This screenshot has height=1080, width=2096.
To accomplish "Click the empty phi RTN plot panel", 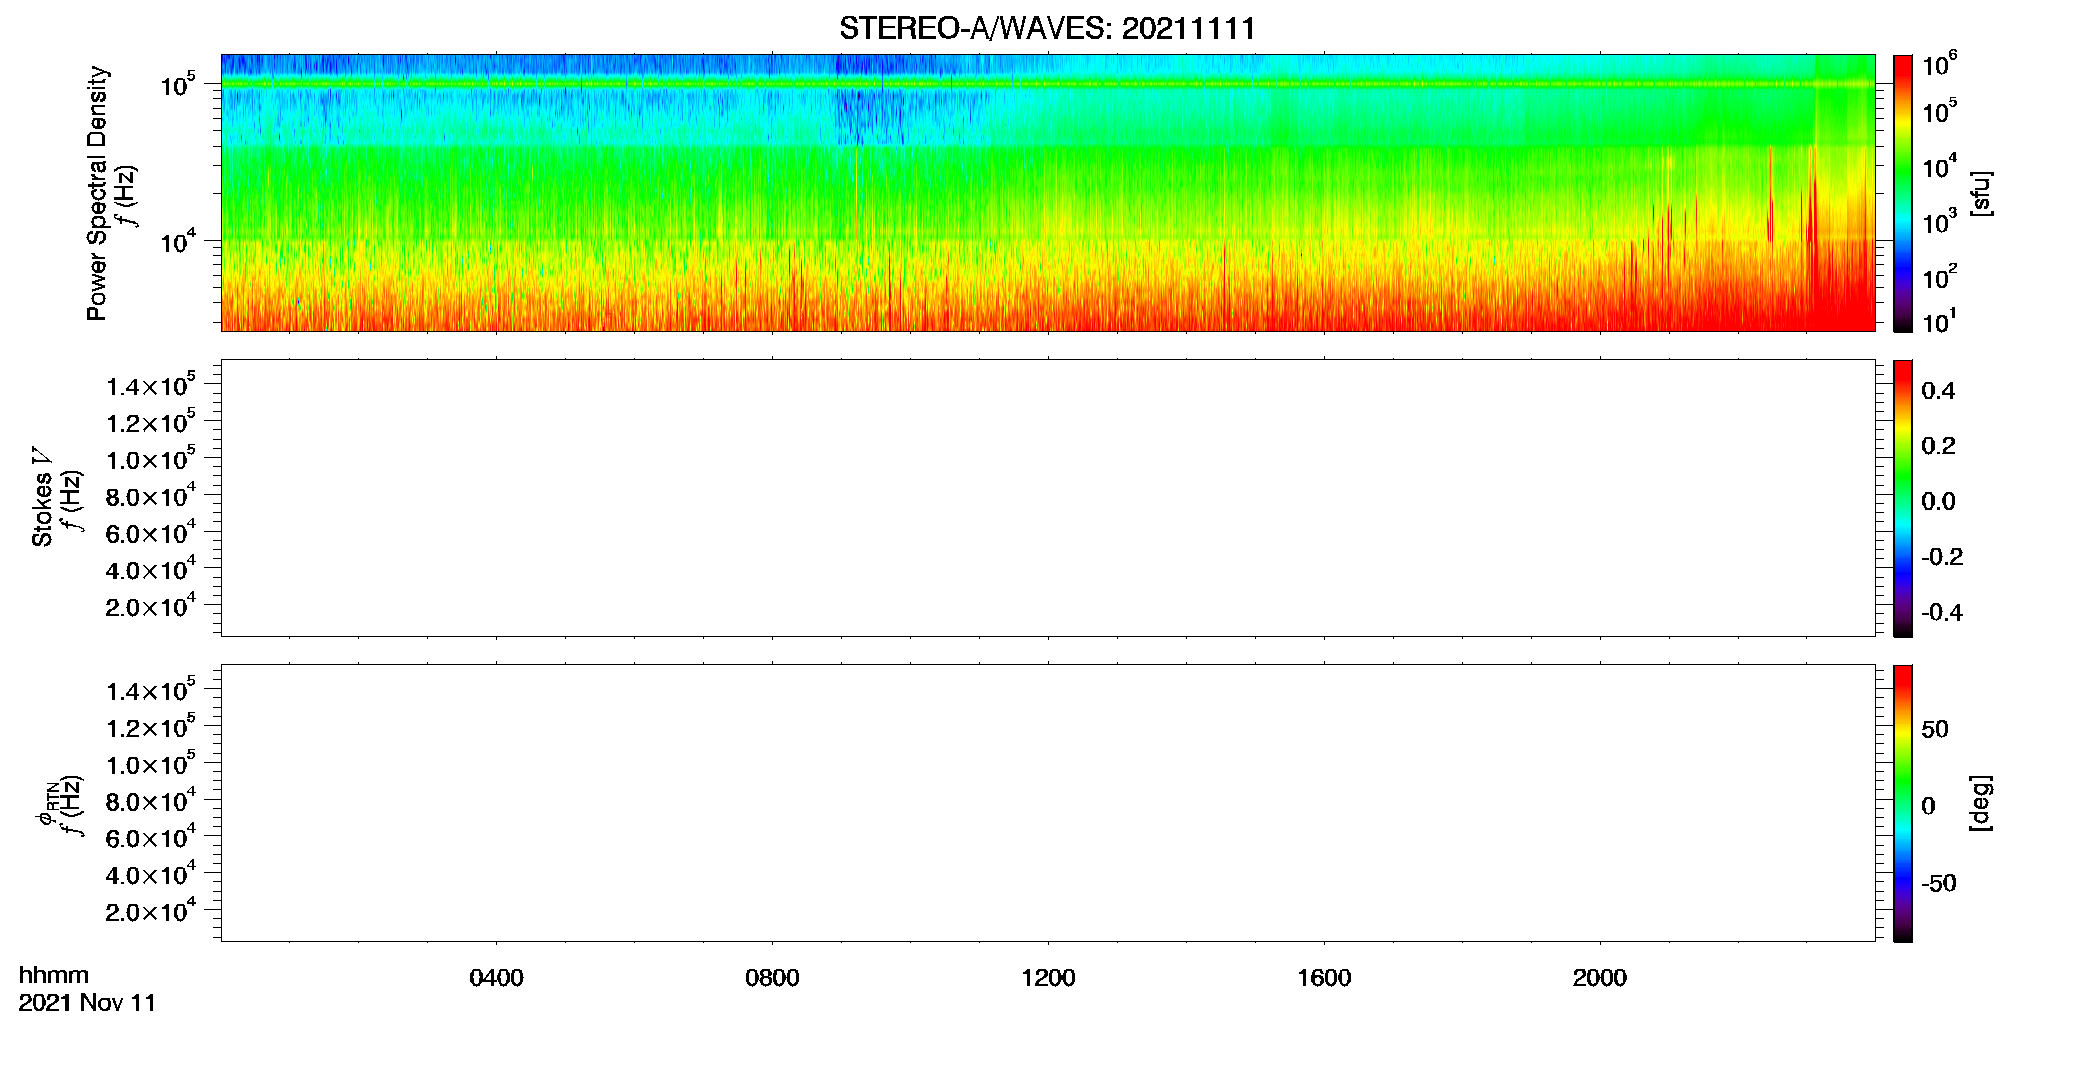I will pos(1048,802).
